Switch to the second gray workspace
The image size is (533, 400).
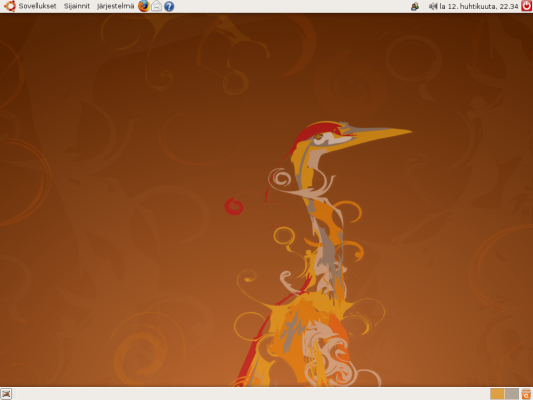512,394
